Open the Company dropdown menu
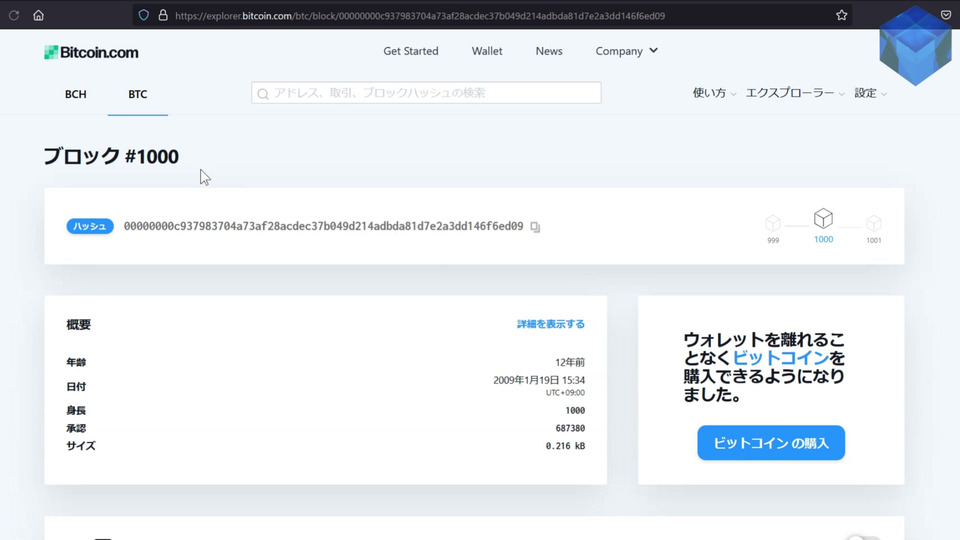Screen dimensions: 960x540 point(626,51)
